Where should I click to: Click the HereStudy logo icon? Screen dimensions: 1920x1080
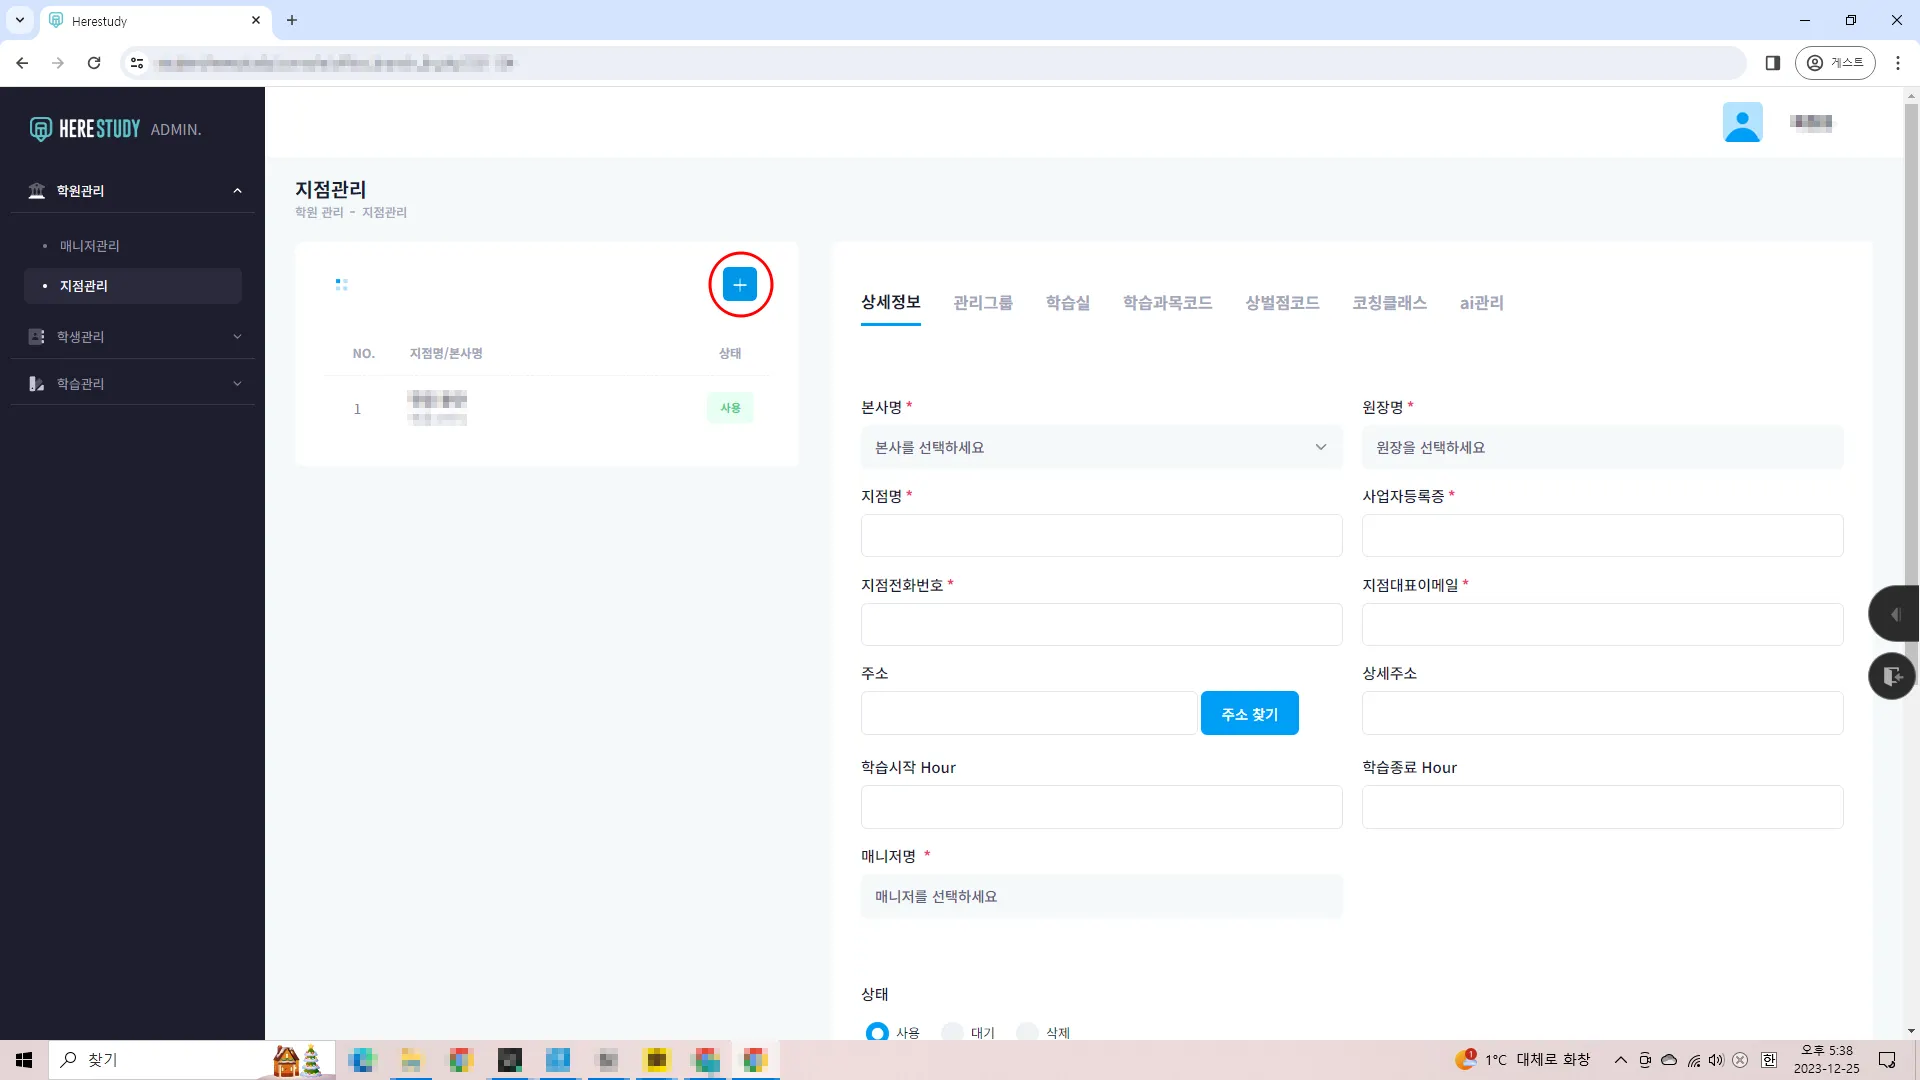pyautogui.click(x=40, y=129)
